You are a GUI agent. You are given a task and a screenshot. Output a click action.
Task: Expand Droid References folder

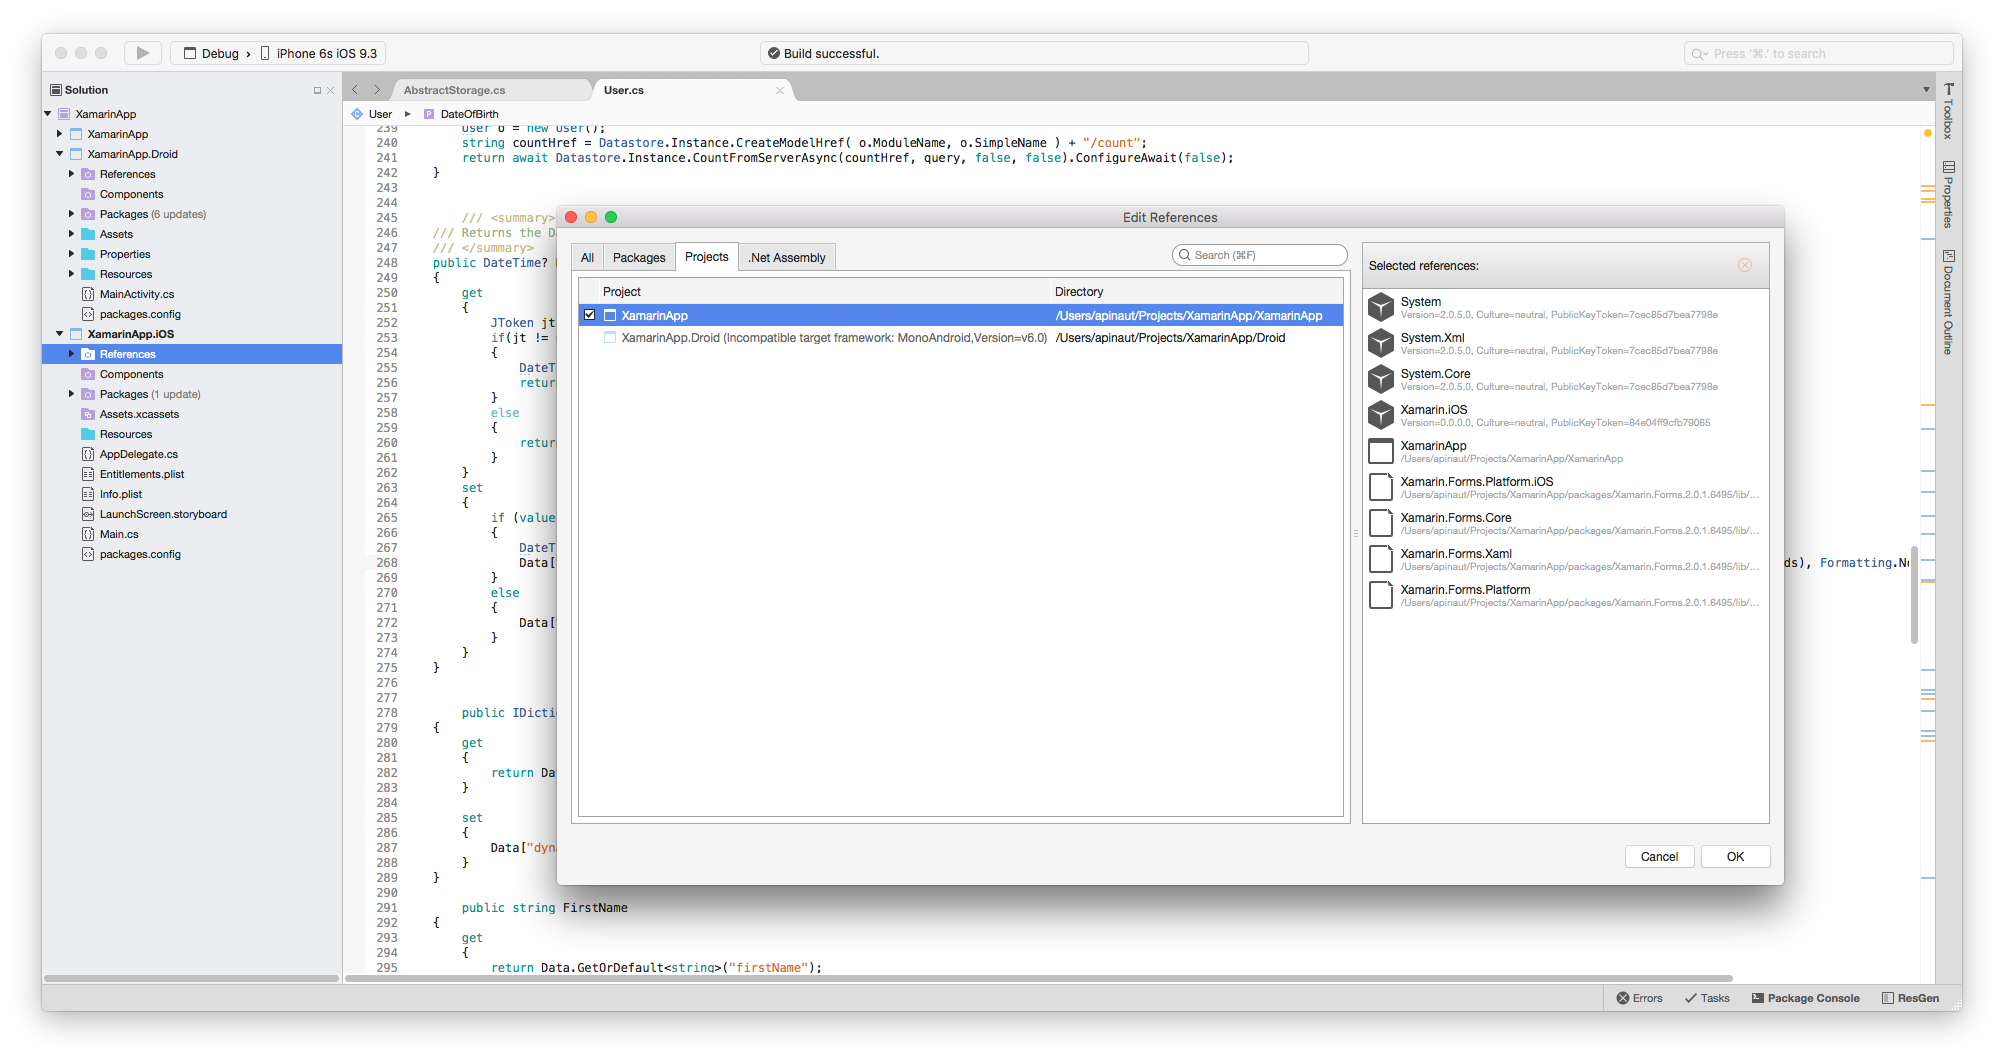[x=72, y=174]
